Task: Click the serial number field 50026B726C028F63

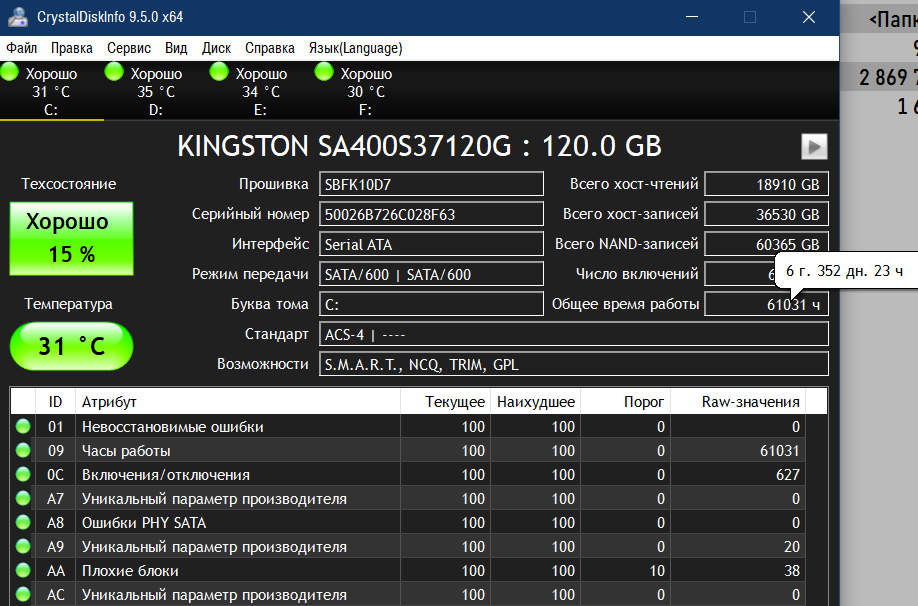Action: click(x=431, y=214)
